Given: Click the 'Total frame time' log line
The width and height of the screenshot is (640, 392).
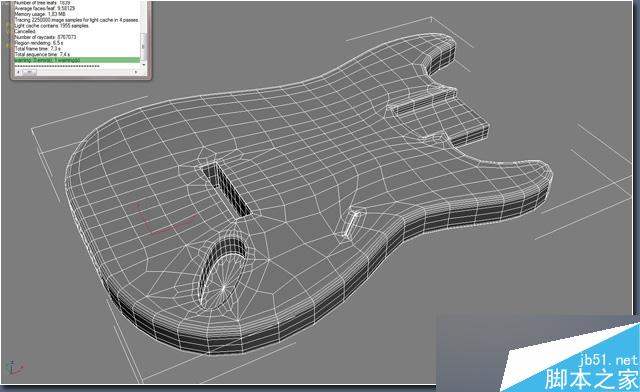Looking at the screenshot, I should pos(37,48).
